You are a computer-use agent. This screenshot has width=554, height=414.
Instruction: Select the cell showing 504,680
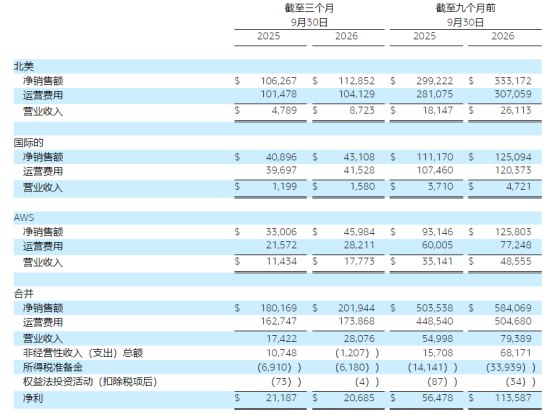(513, 322)
